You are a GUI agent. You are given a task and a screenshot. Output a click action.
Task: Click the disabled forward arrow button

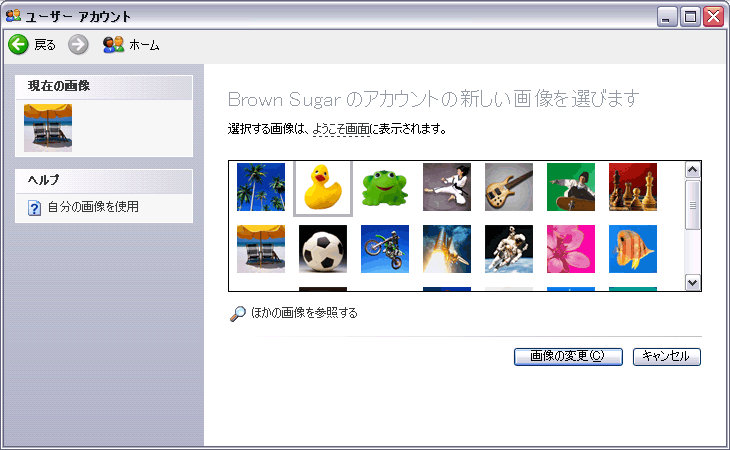pos(78,45)
